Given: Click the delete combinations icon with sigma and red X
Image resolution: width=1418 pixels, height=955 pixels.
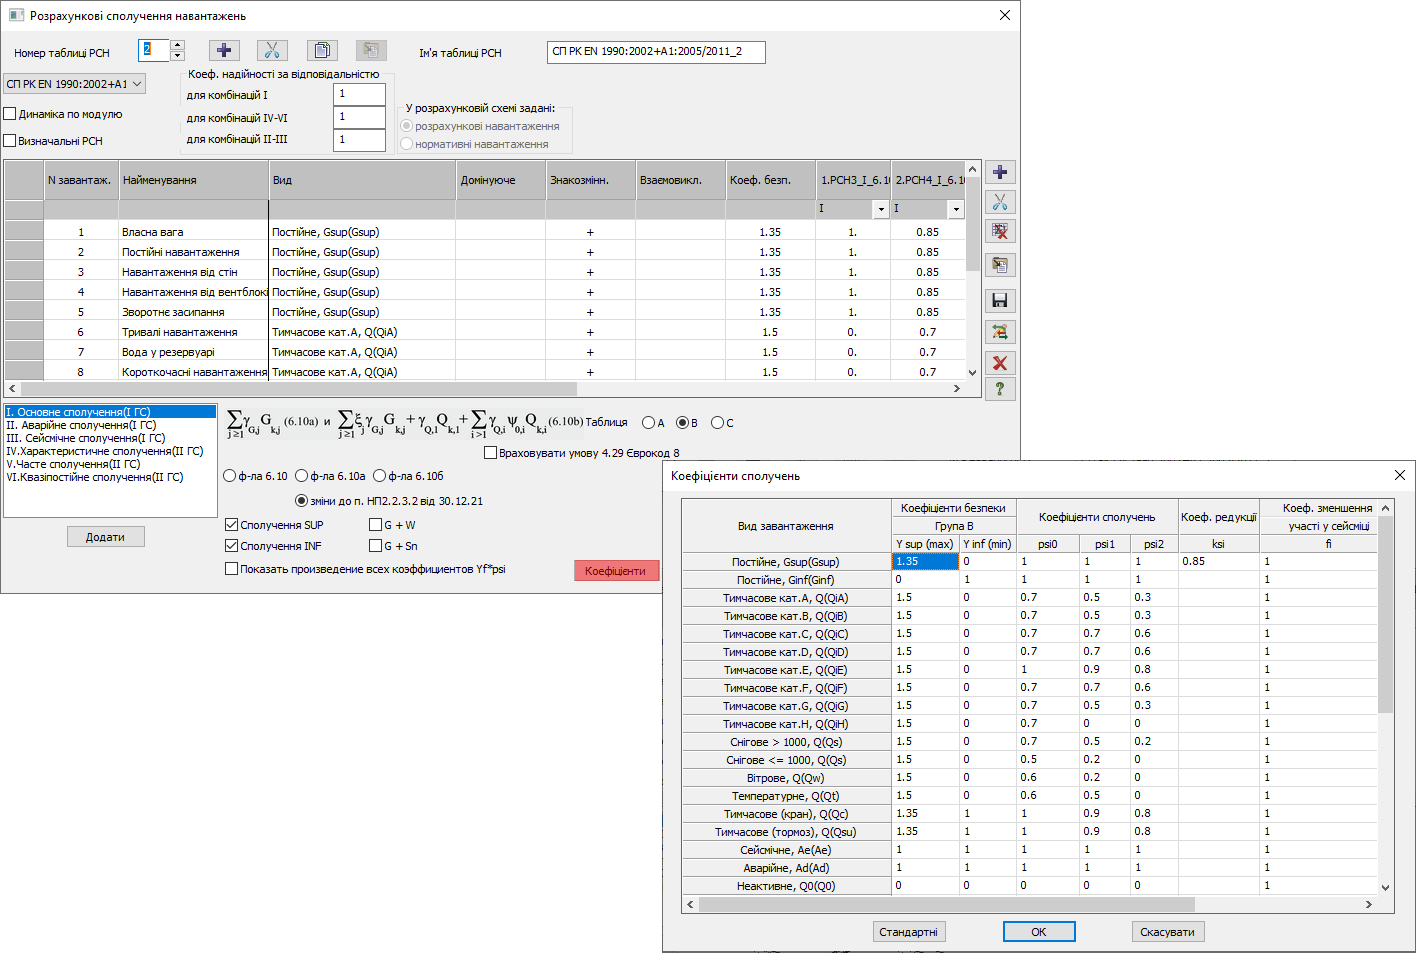Looking at the screenshot, I should click(1000, 232).
